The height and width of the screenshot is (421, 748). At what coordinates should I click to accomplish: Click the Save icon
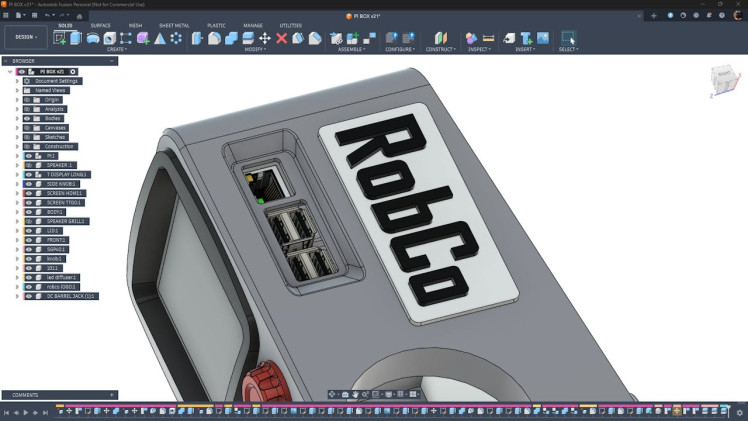coord(34,15)
